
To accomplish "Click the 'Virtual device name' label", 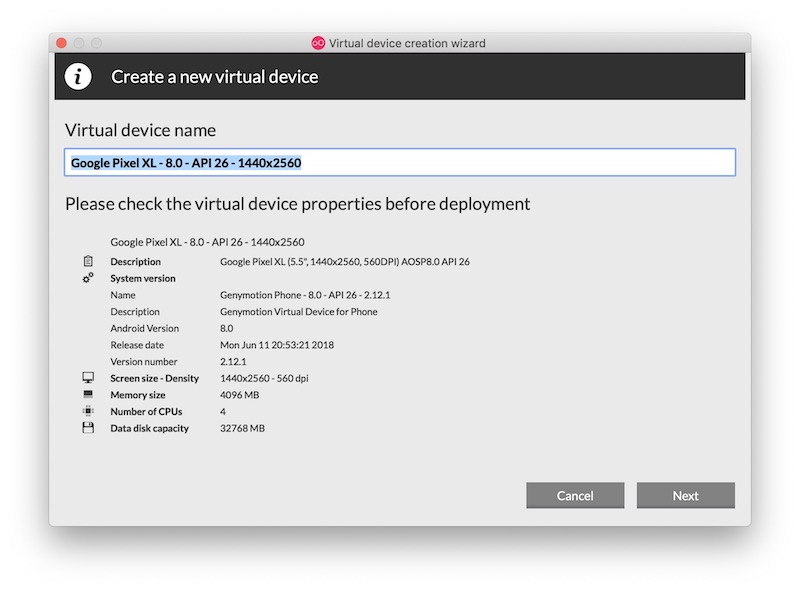I will click(140, 130).
